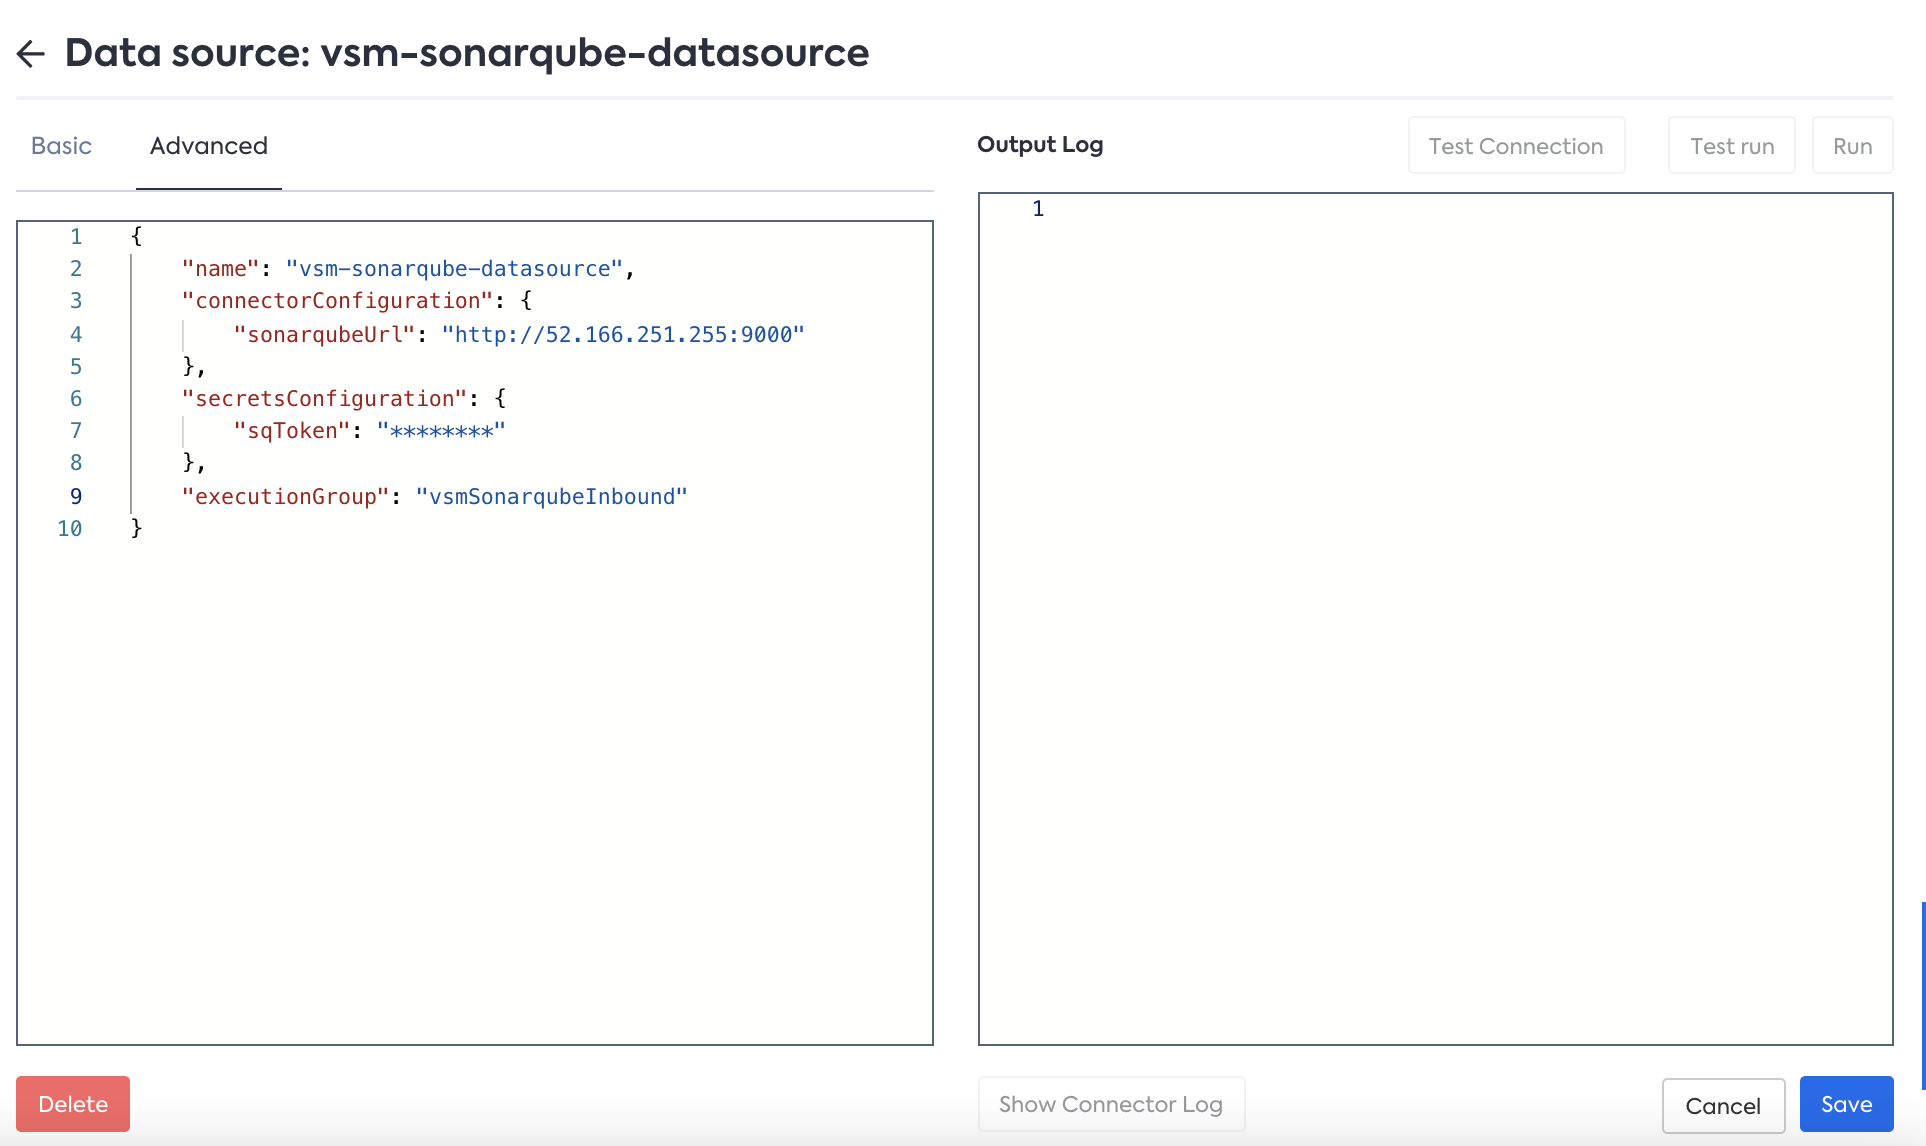Click line number 5 in JSON editor
Image resolution: width=1926 pixels, height=1146 pixels.
click(x=76, y=367)
